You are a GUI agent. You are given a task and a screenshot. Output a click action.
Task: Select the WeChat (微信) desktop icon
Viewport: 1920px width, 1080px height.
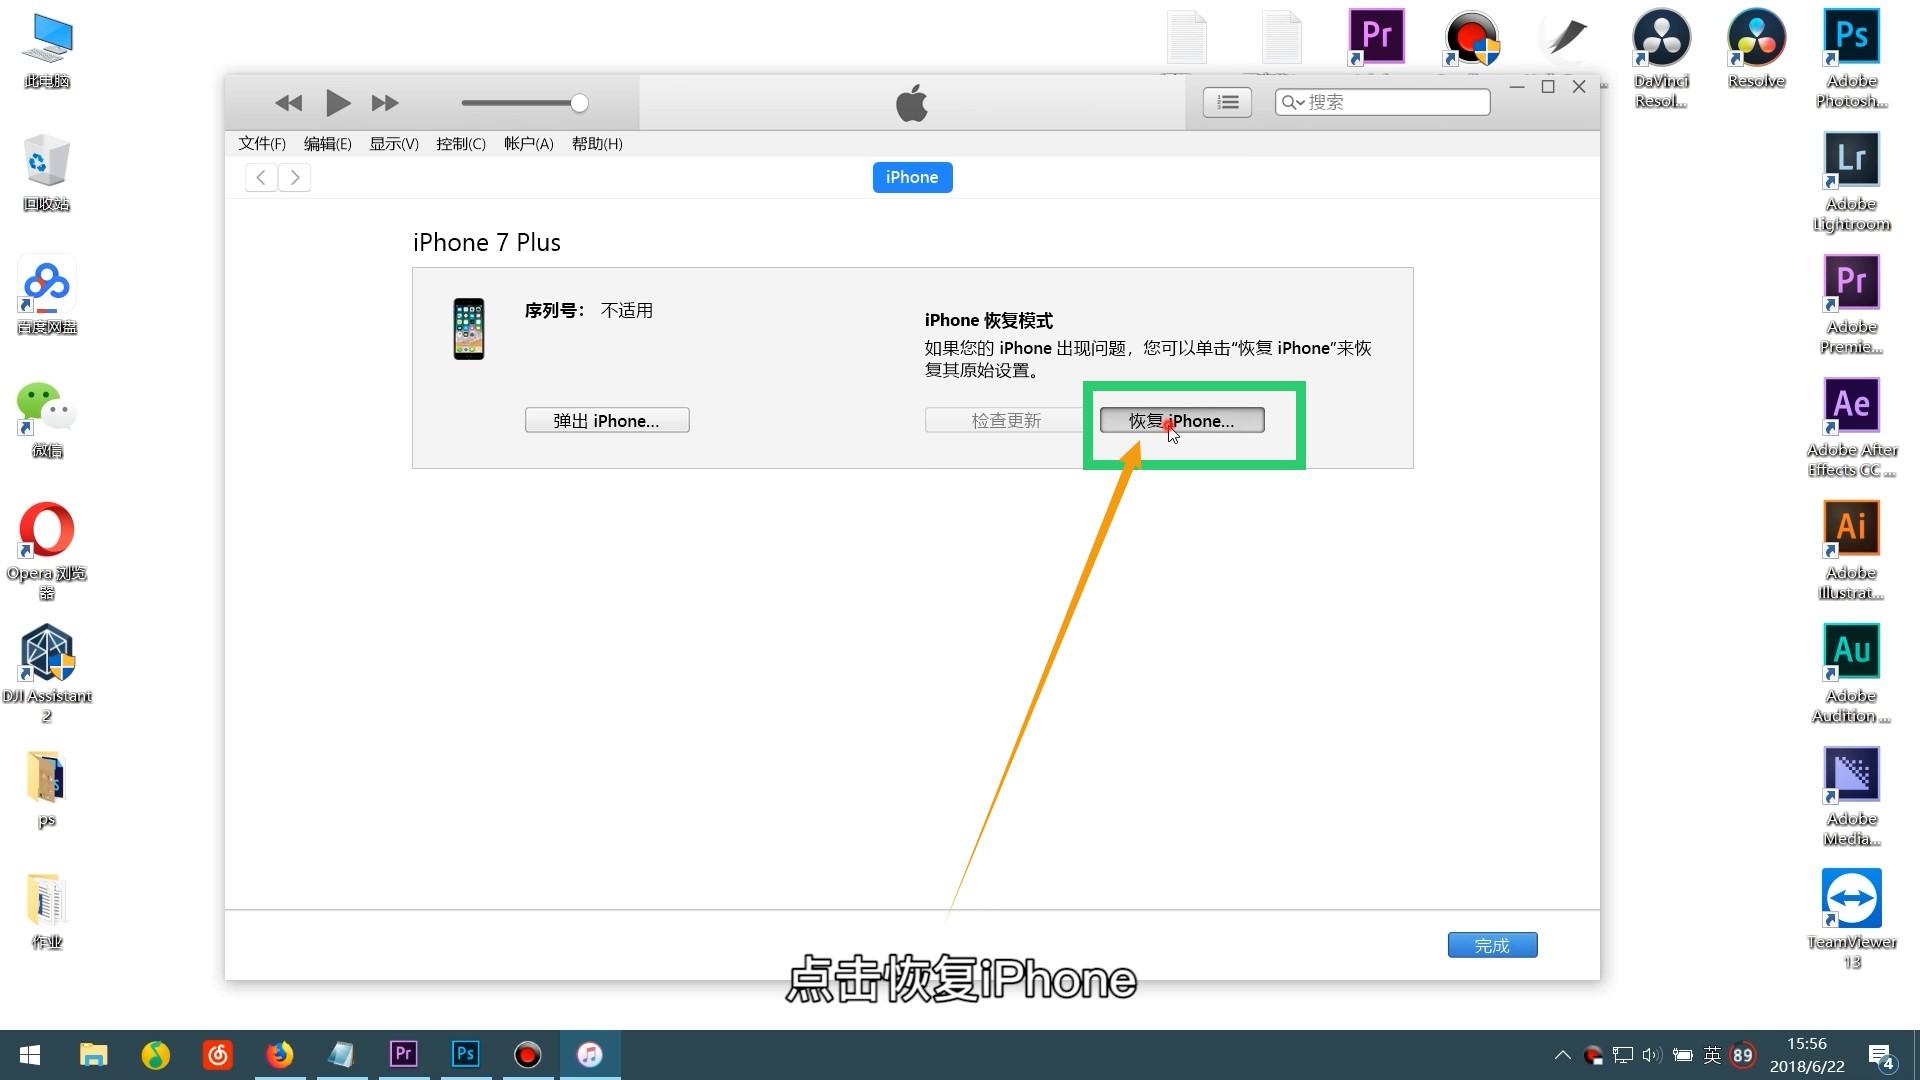coord(47,420)
